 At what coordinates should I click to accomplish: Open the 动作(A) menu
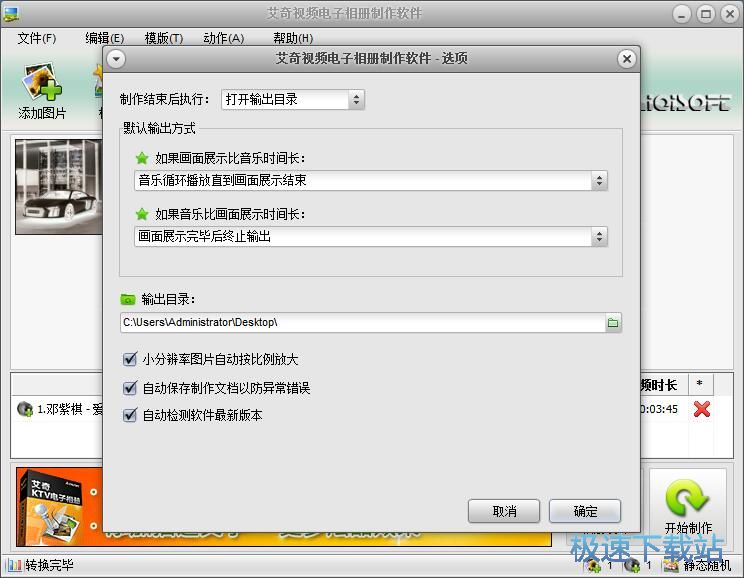pyautogui.click(x=223, y=38)
